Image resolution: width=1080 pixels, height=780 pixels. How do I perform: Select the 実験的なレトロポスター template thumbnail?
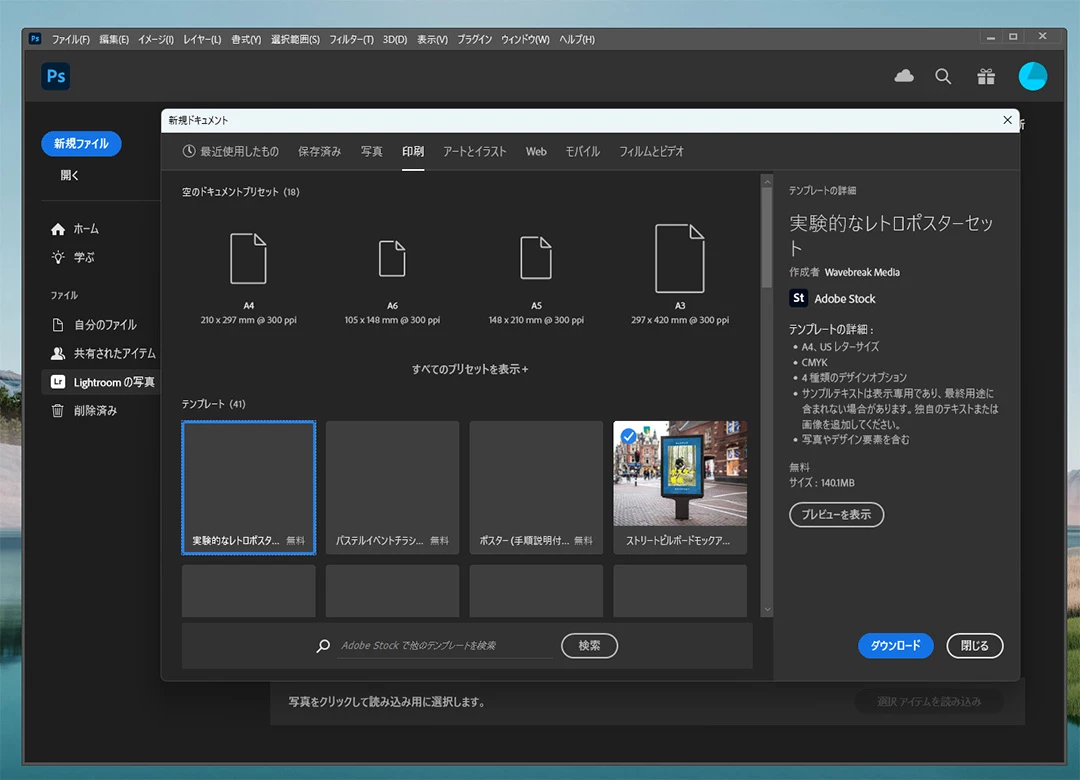[249, 487]
